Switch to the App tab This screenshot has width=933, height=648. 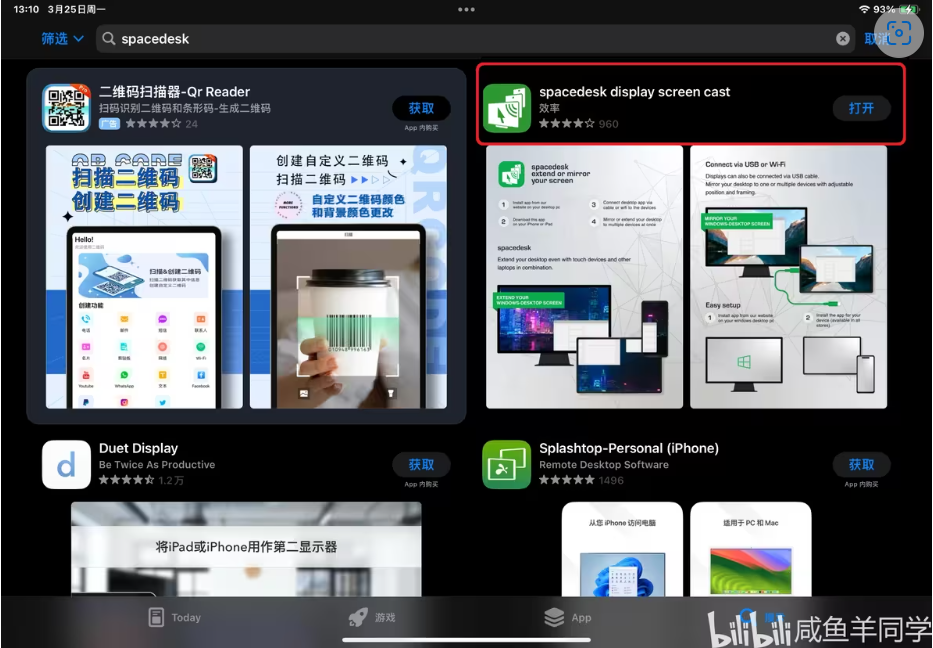[568, 617]
